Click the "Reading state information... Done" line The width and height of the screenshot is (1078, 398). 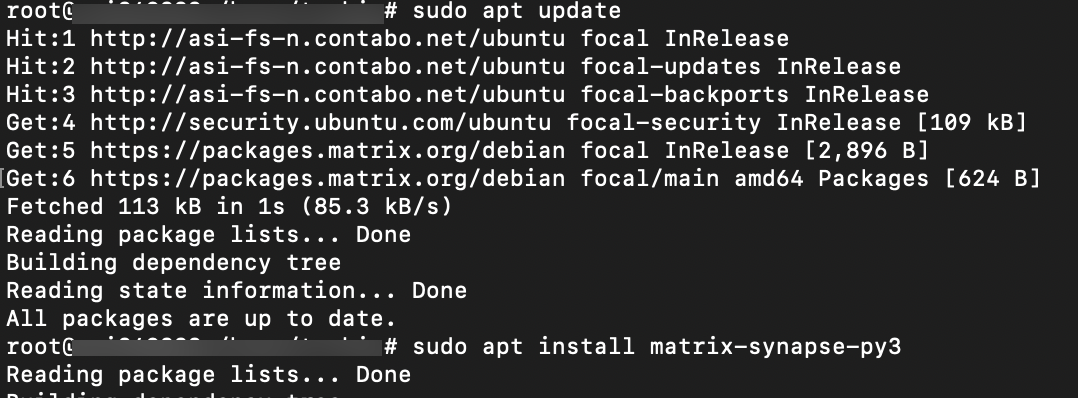(236, 290)
